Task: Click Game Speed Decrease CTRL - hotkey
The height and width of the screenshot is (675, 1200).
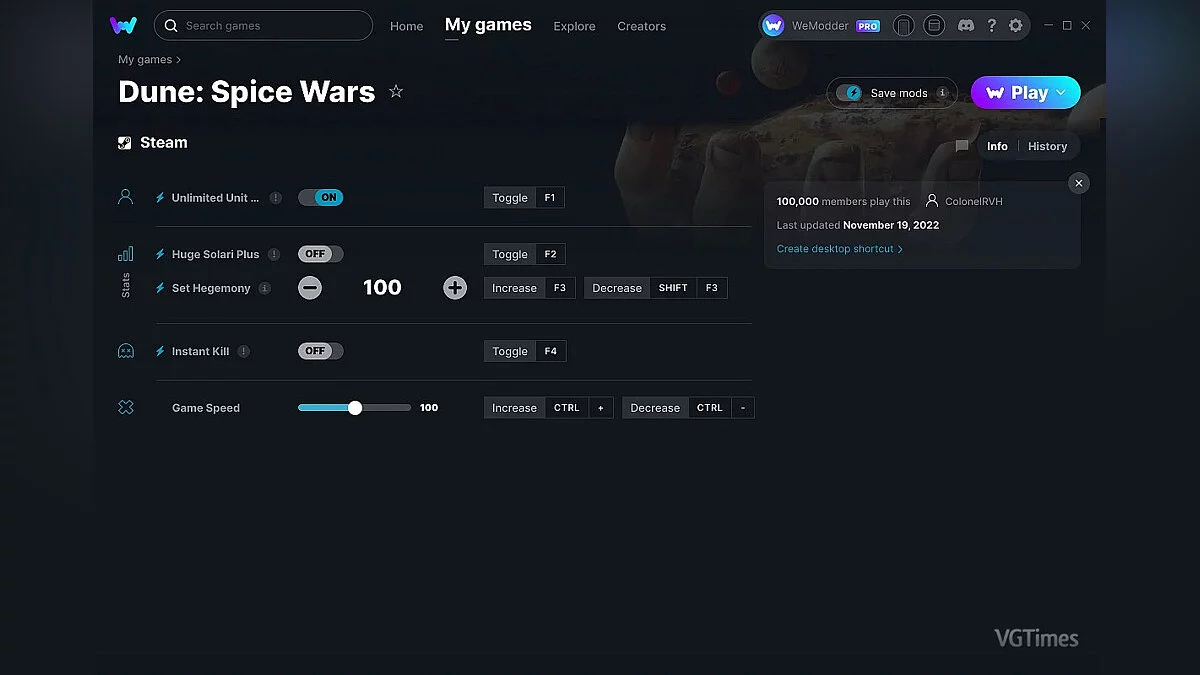Action: (688, 408)
